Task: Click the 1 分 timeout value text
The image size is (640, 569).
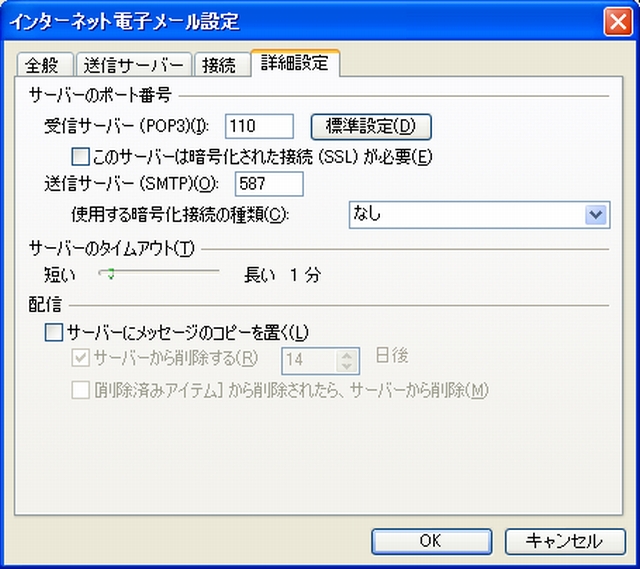Action: click(x=305, y=275)
